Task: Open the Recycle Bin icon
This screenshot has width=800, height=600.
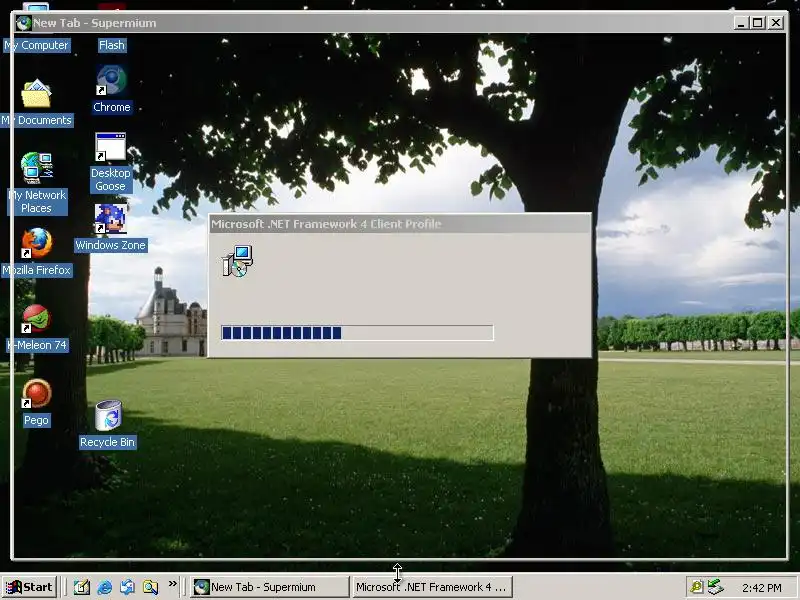Action: pos(108,415)
